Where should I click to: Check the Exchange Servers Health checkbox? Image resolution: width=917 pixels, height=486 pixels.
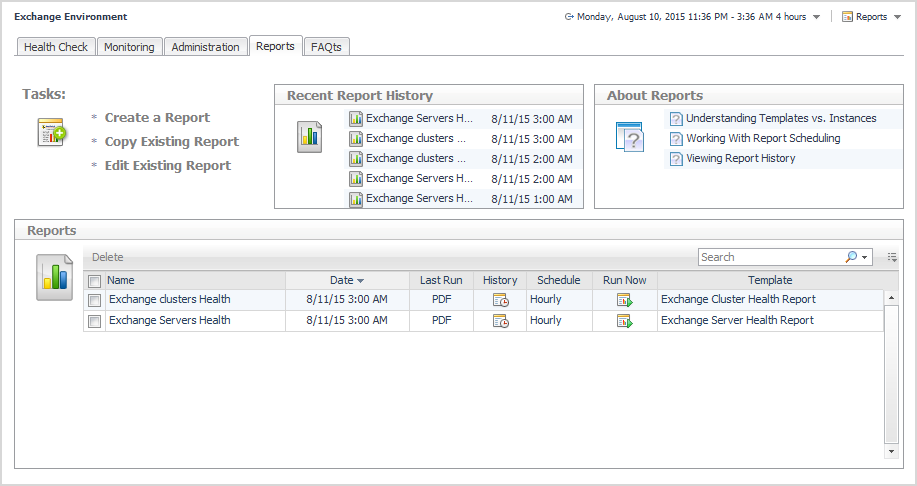tap(94, 321)
